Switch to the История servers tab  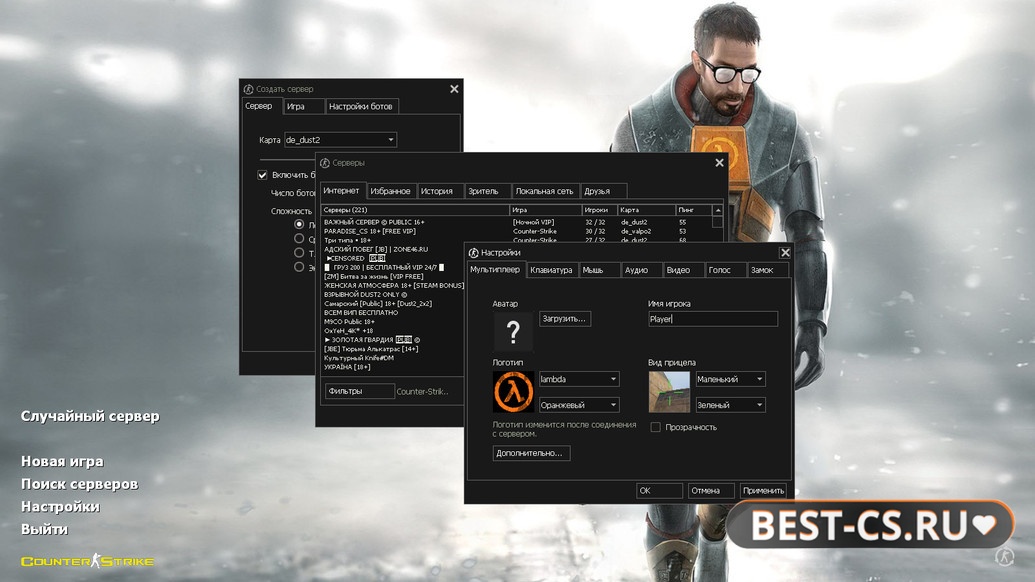[x=440, y=191]
